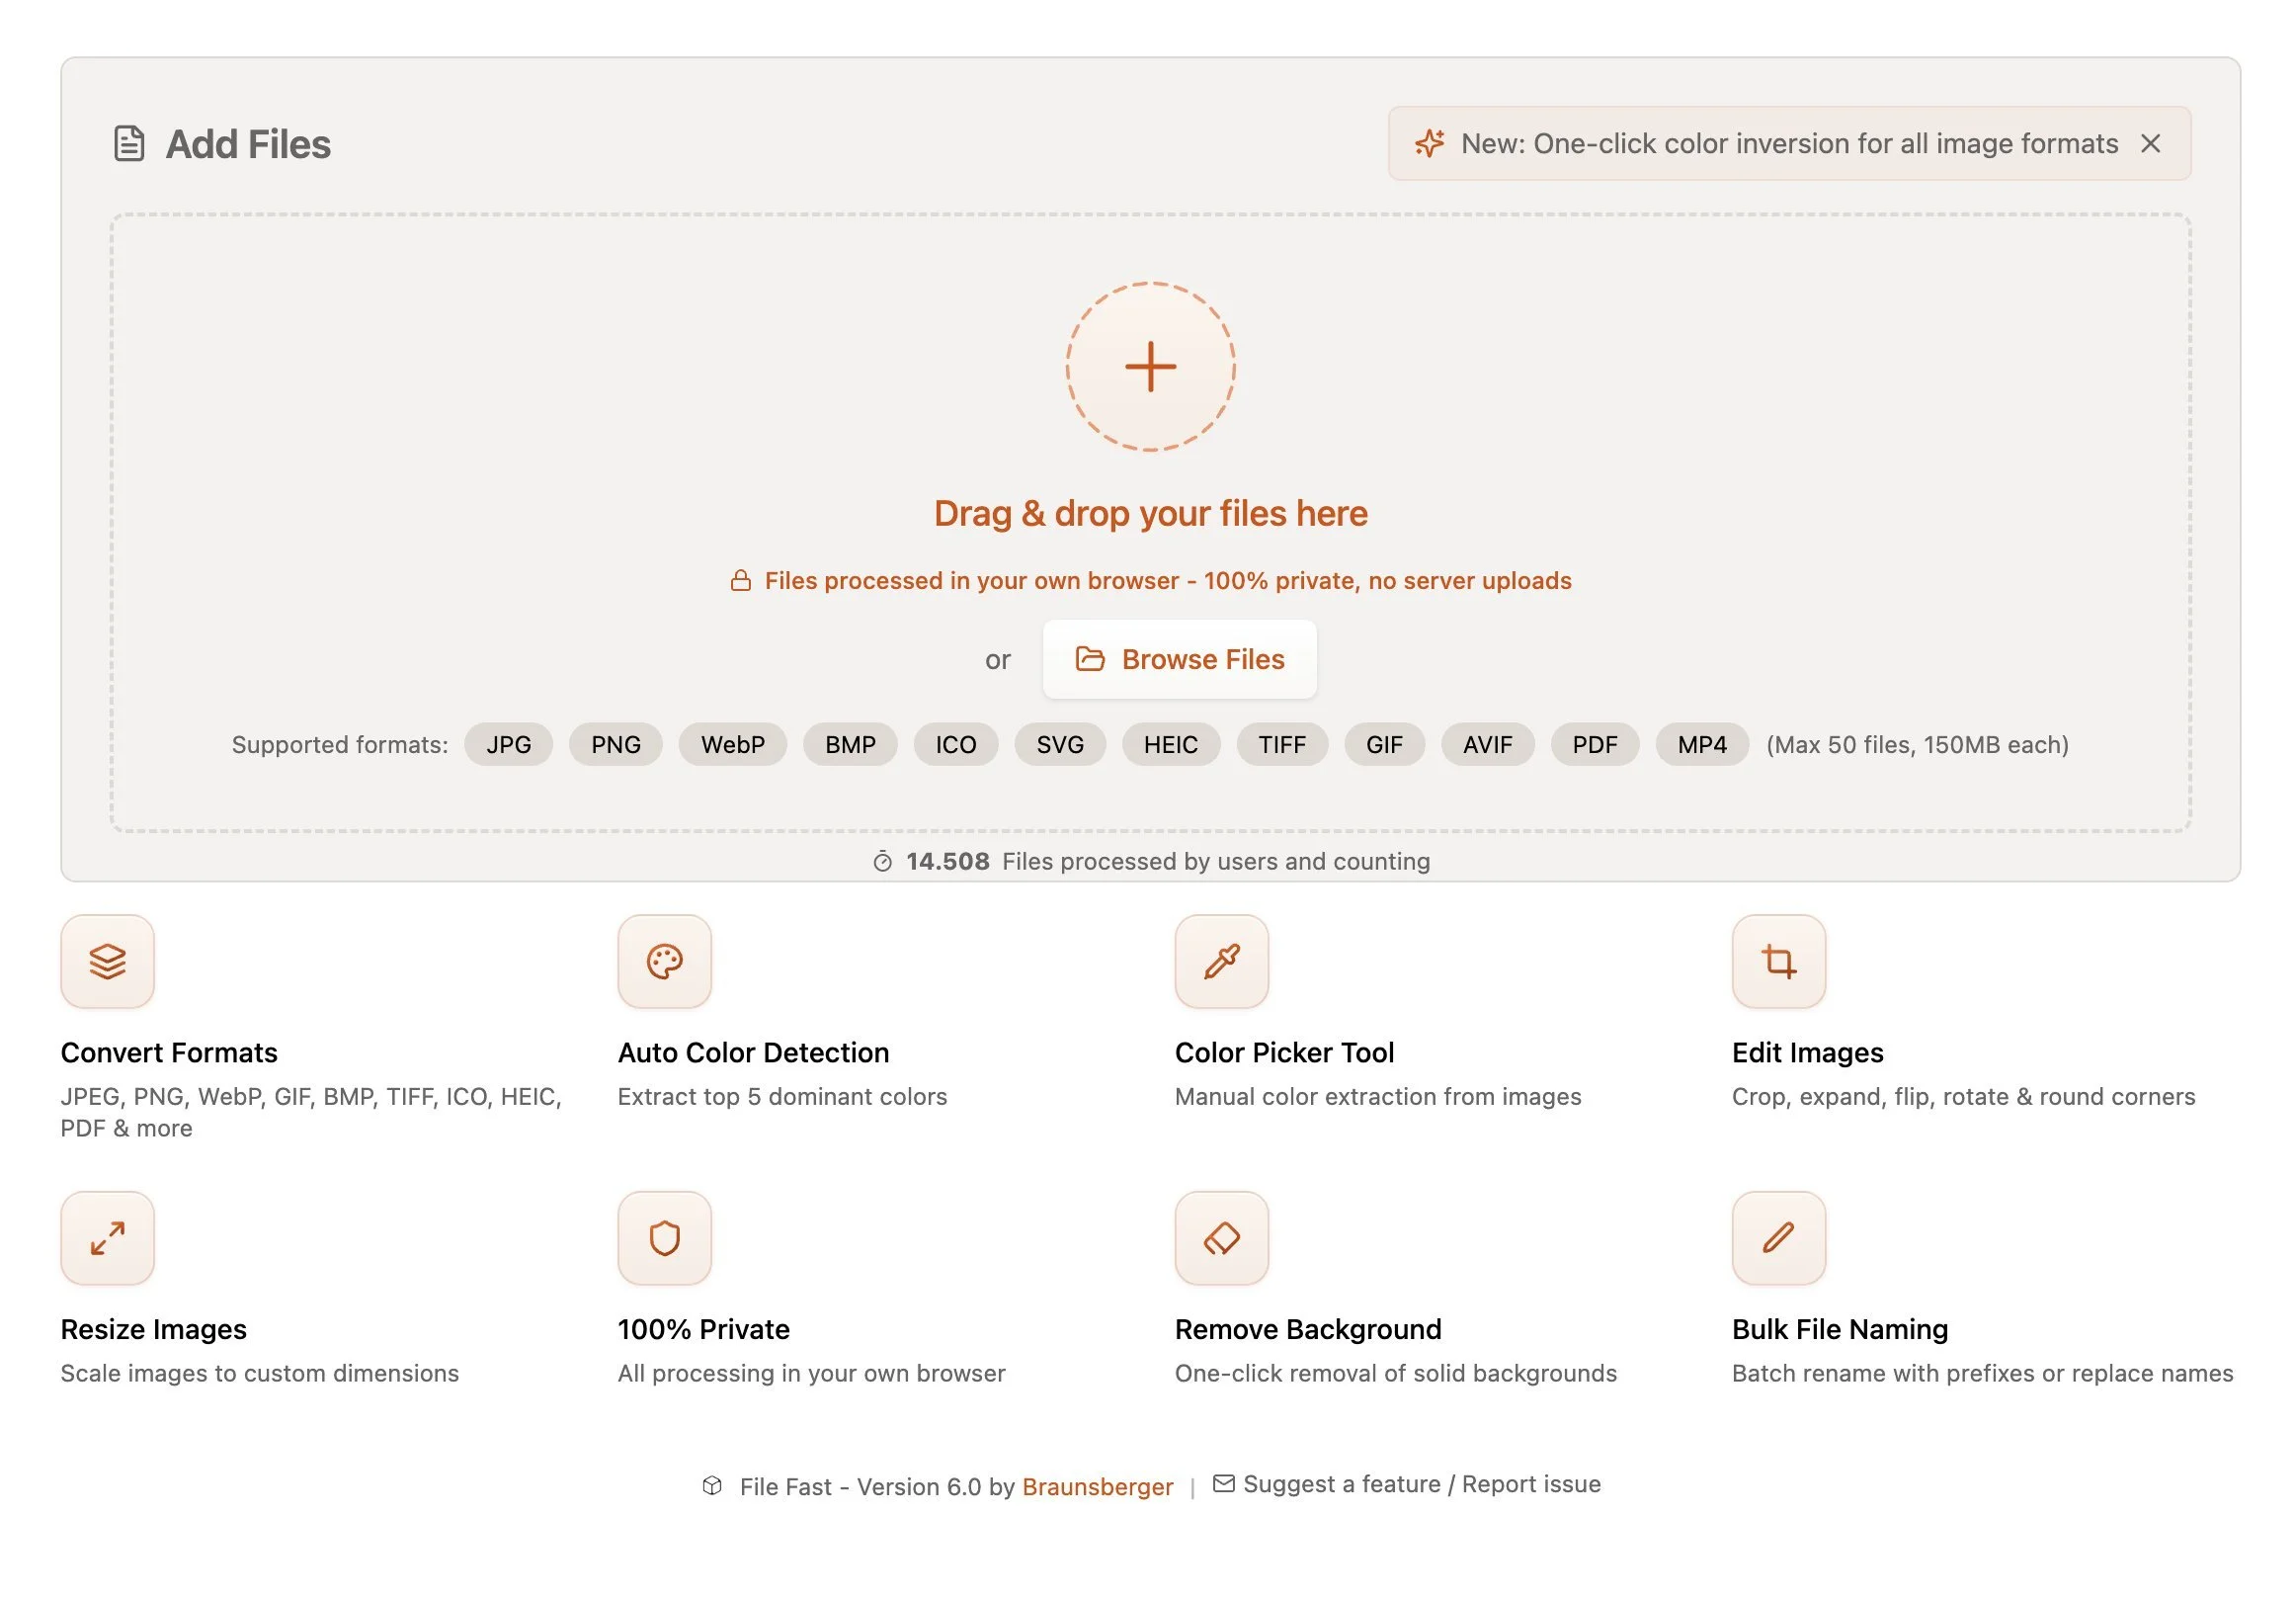This screenshot has width=2296, height=1597.
Task: Click the Drag & drop your files heading
Action: coord(1150,513)
